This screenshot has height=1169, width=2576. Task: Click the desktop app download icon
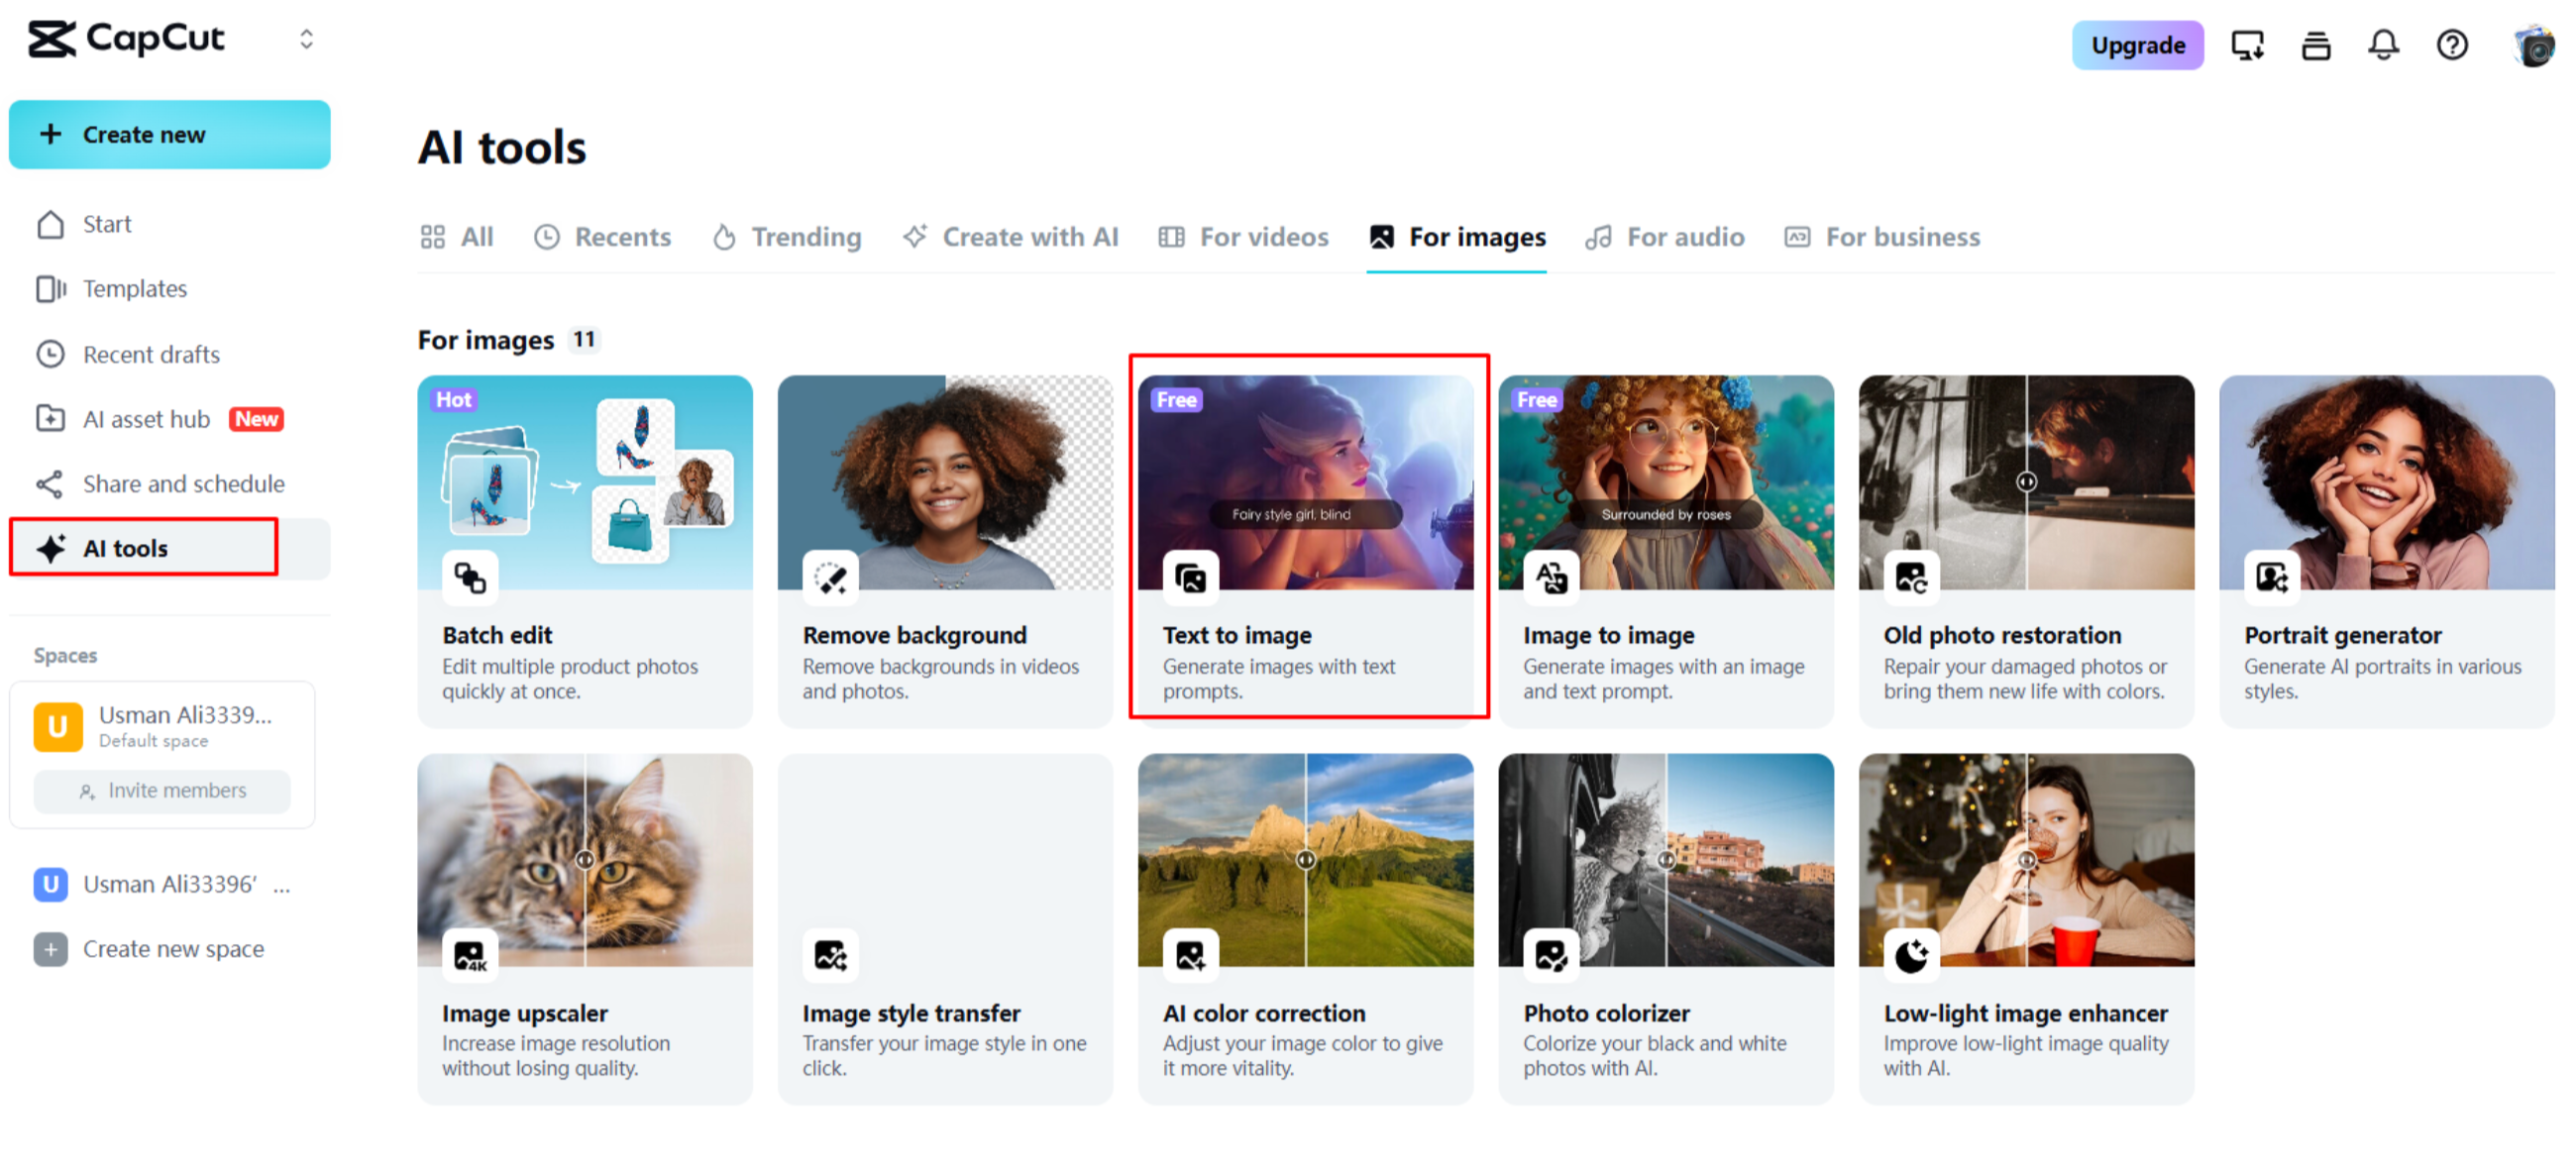tap(2247, 45)
